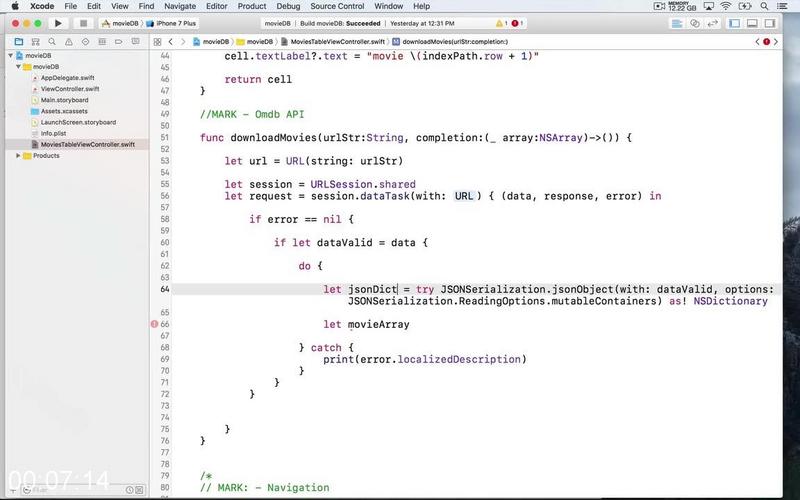The image size is (800, 500).
Task: Click the red error indicator in jump bar
Action: [x=766, y=42]
